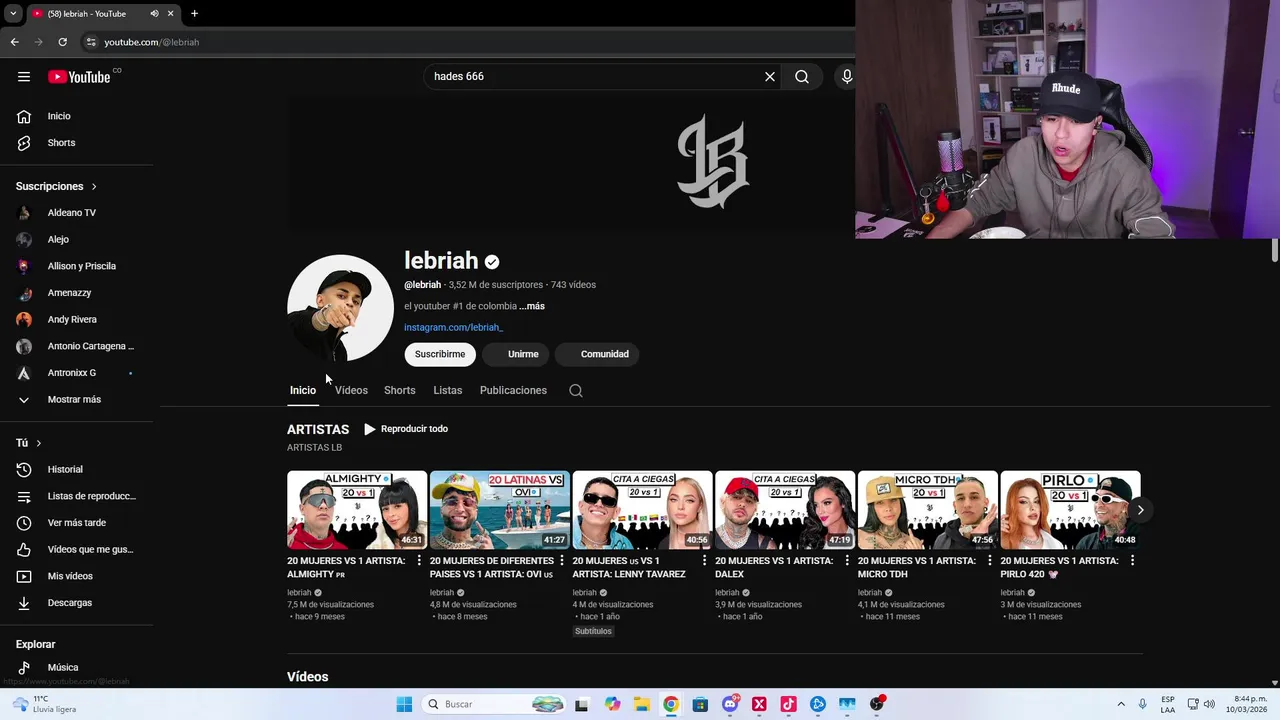The height and width of the screenshot is (720, 1280).
Task: Open Windows Start menu
Action: point(404,704)
